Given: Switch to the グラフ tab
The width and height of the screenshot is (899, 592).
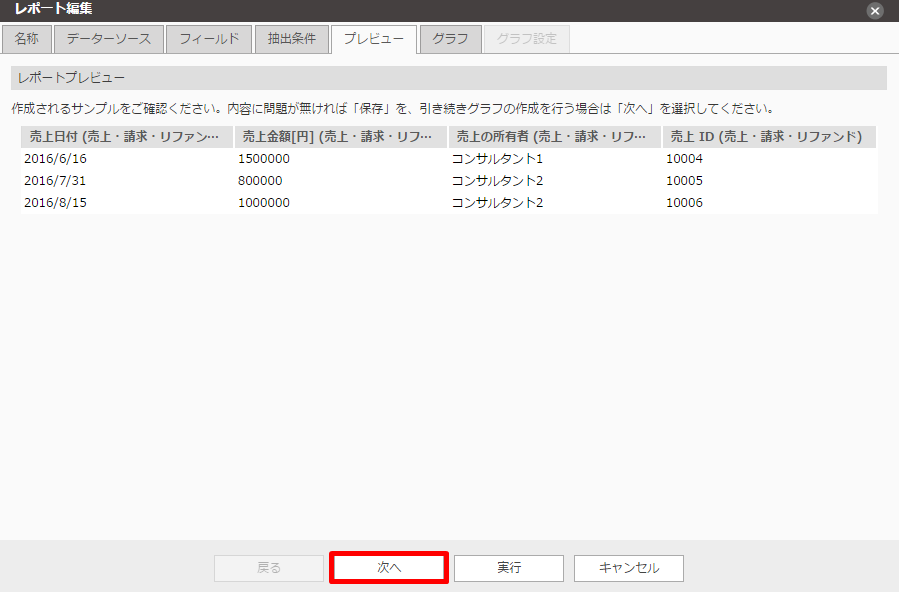Looking at the screenshot, I should coord(450,39).
